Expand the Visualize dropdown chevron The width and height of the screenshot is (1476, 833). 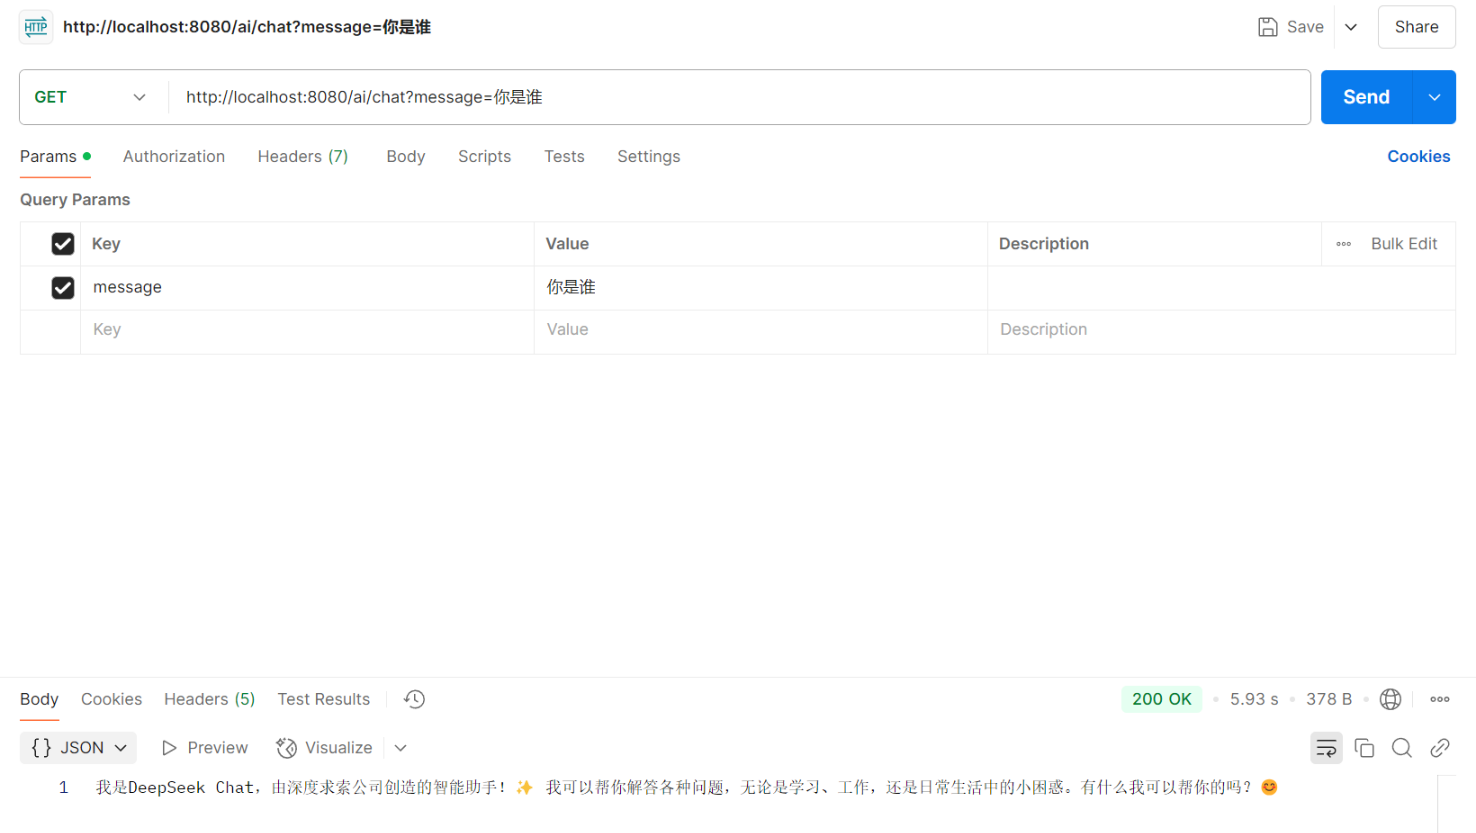401,748
